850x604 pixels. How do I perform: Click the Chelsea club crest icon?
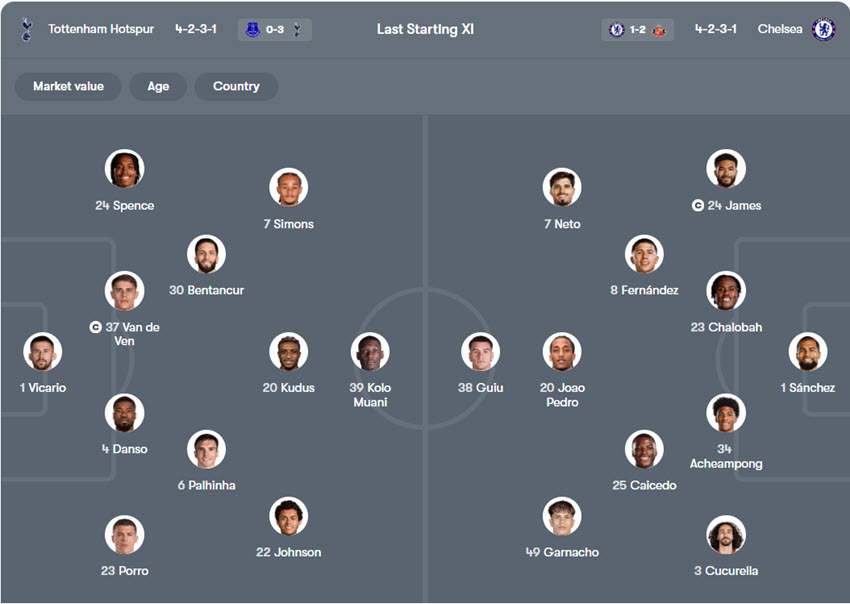(823, 29)
